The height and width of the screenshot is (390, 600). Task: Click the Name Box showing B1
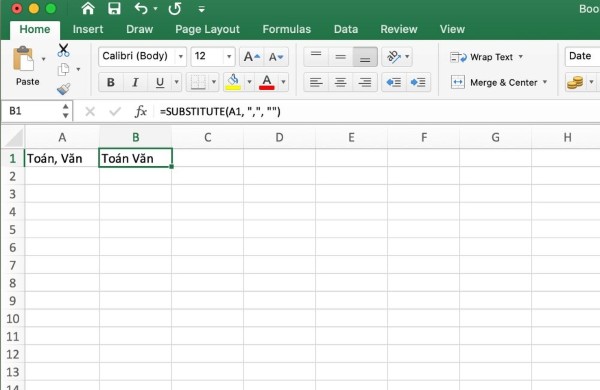31,111
